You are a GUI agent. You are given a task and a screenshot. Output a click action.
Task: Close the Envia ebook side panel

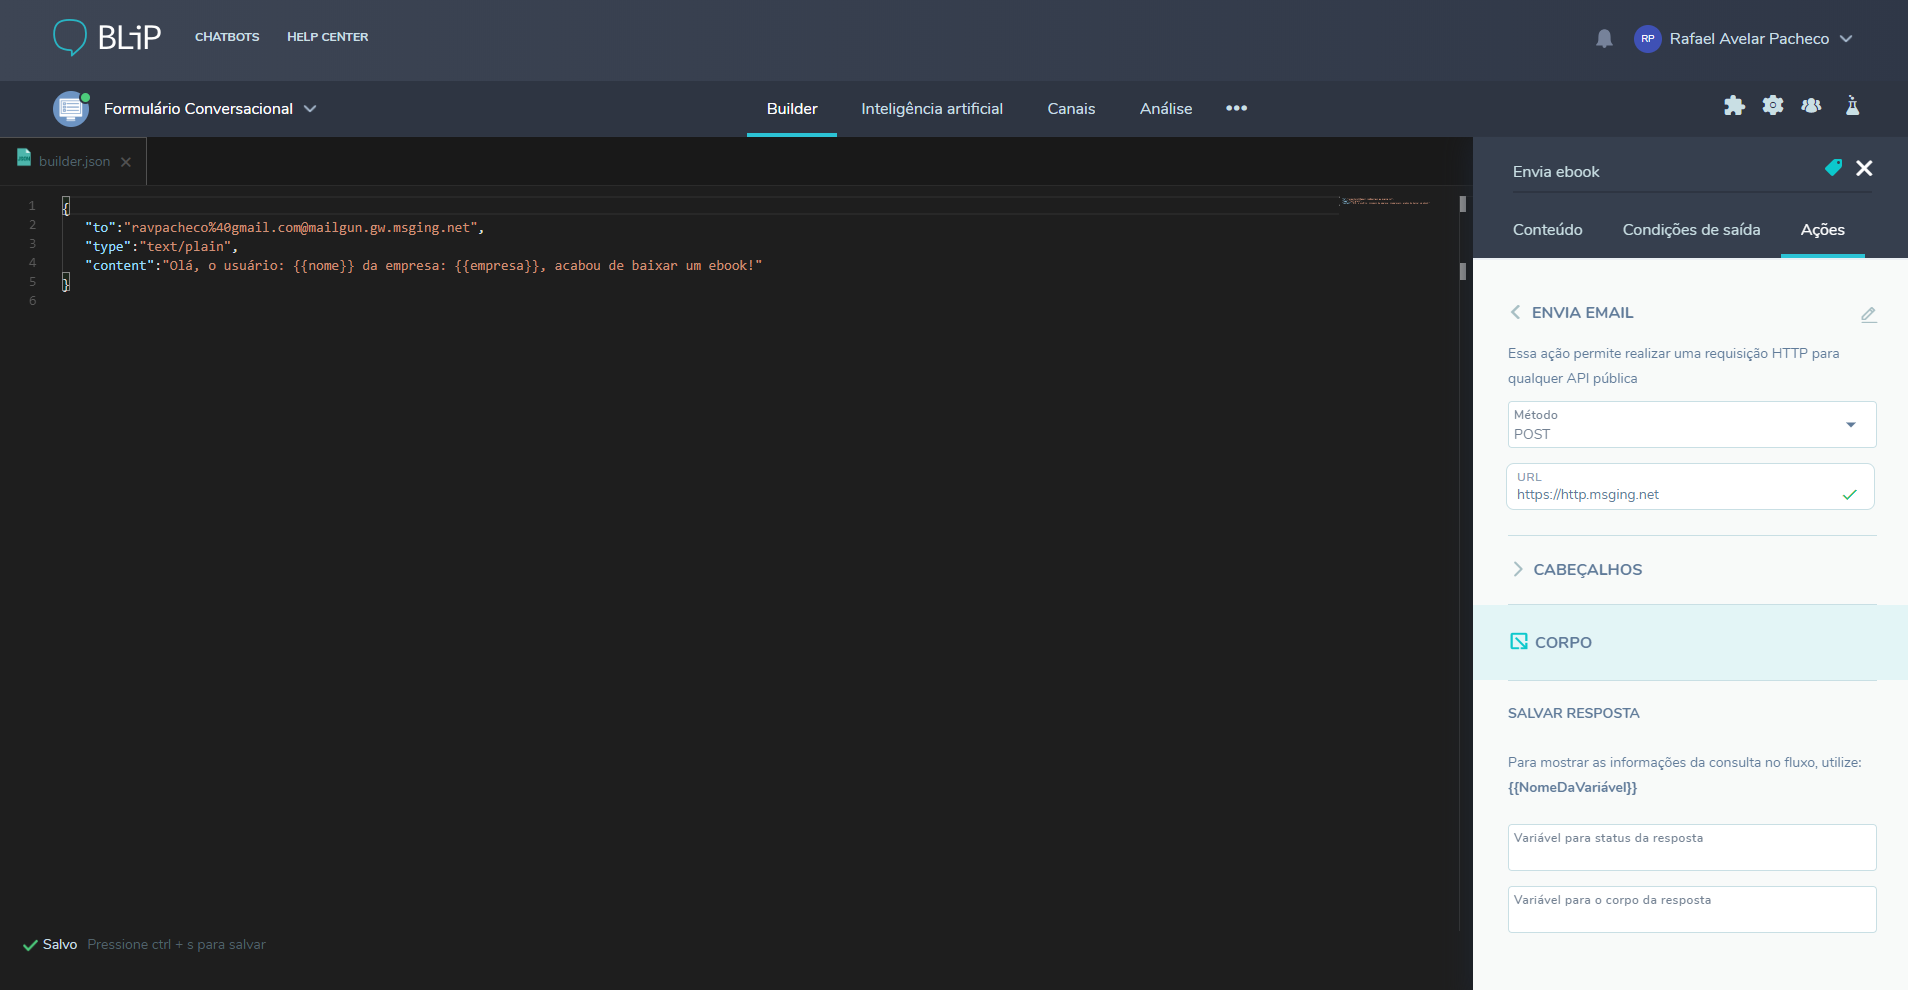(1864, 168)
